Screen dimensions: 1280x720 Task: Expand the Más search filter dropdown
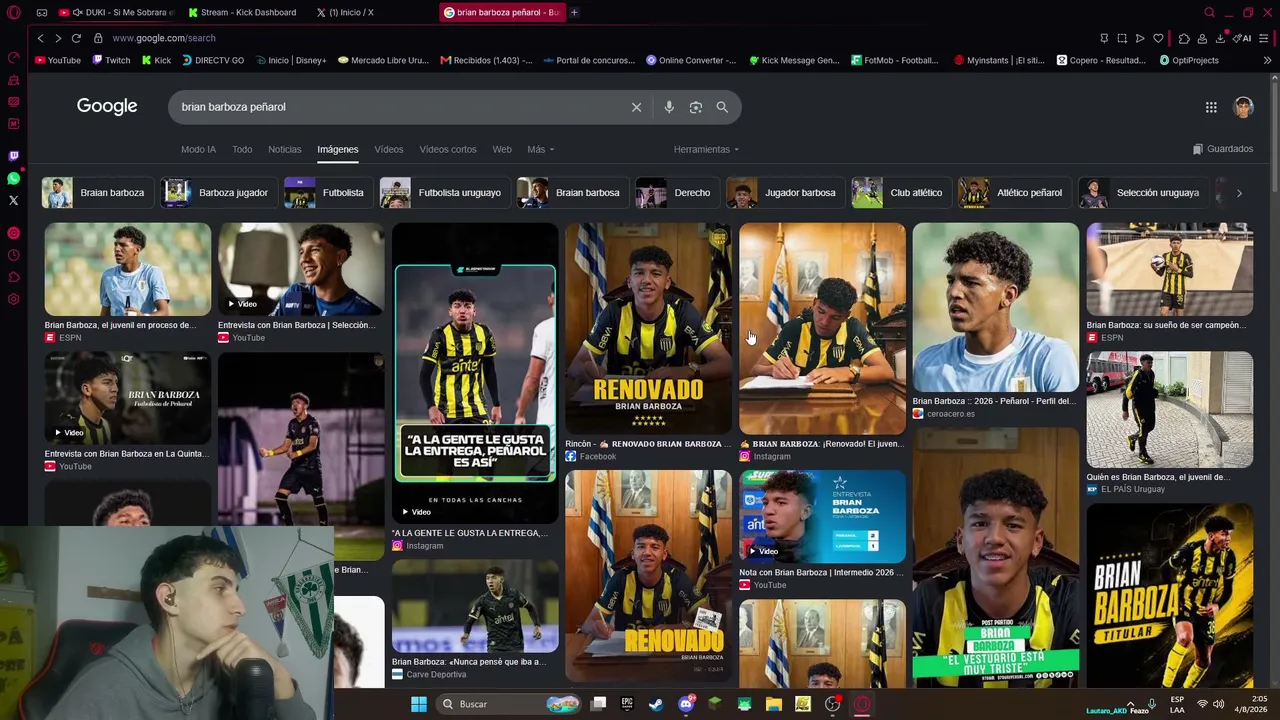[x=540, y=149]
